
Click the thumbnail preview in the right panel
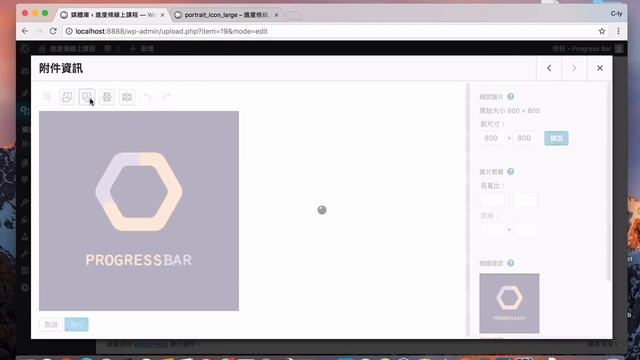click(x=509, y=303)
